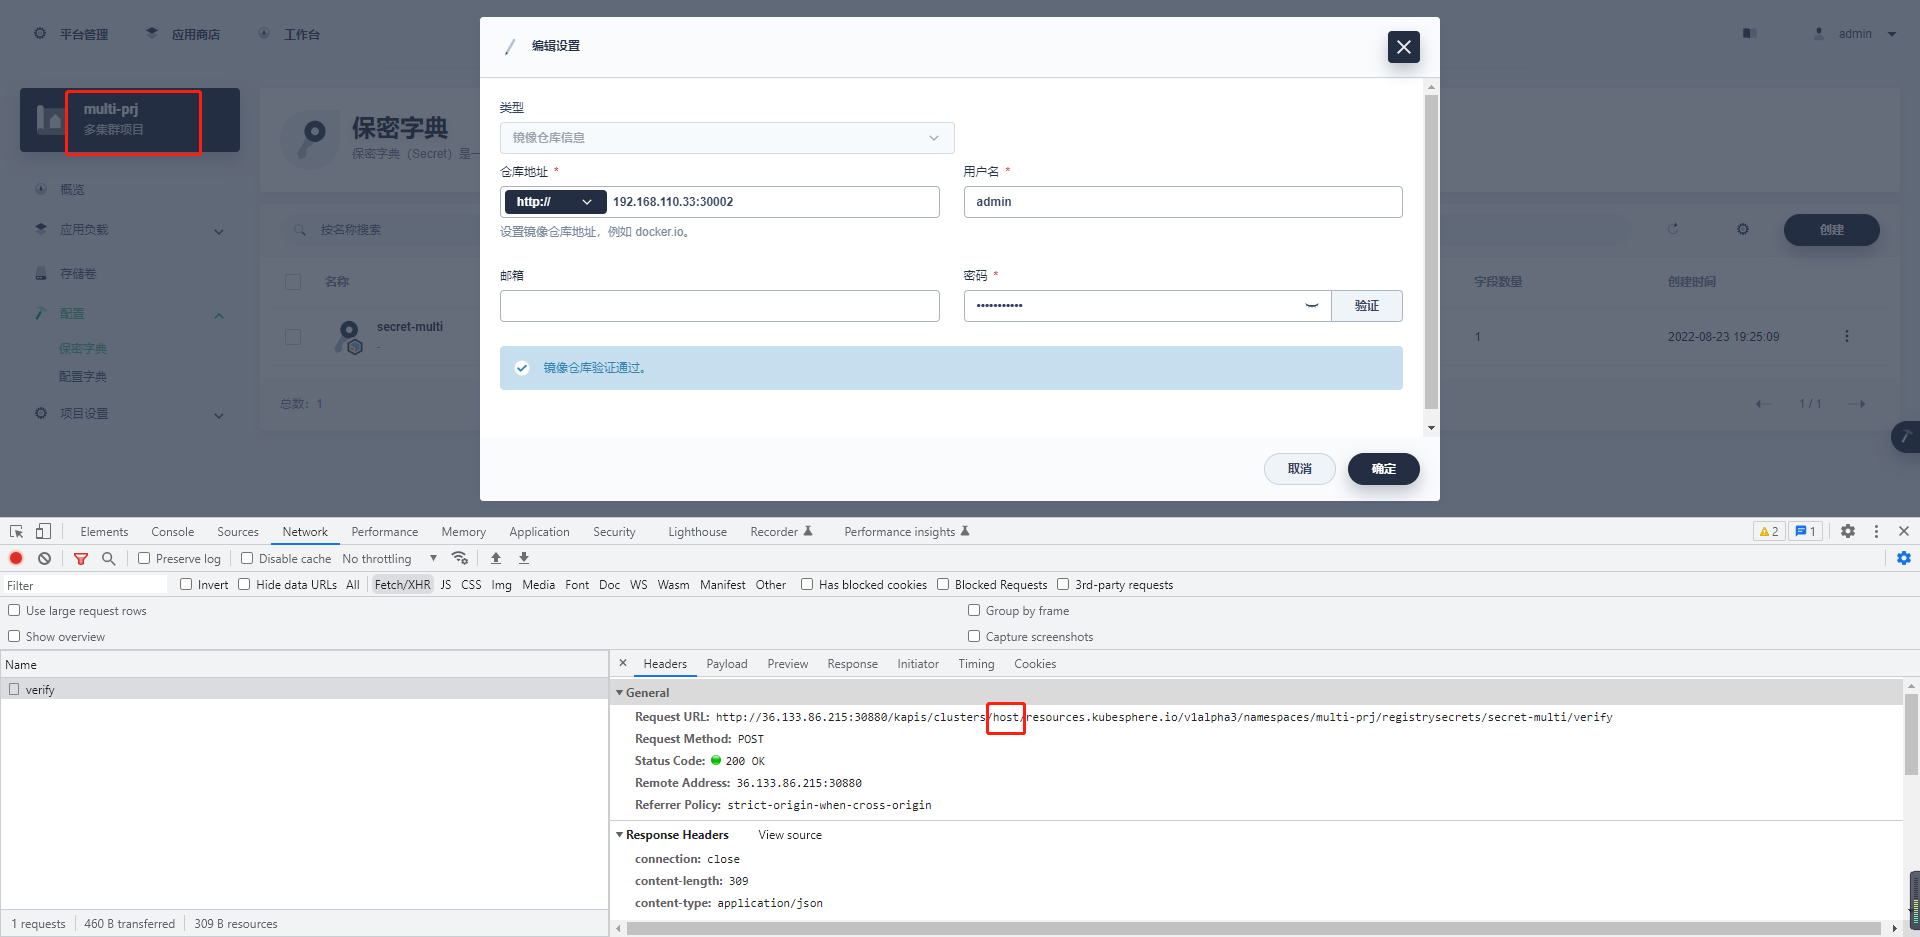The image size is (1920, 937).
Task: Click the 验证 verify button
Action: coord(1366,305)
